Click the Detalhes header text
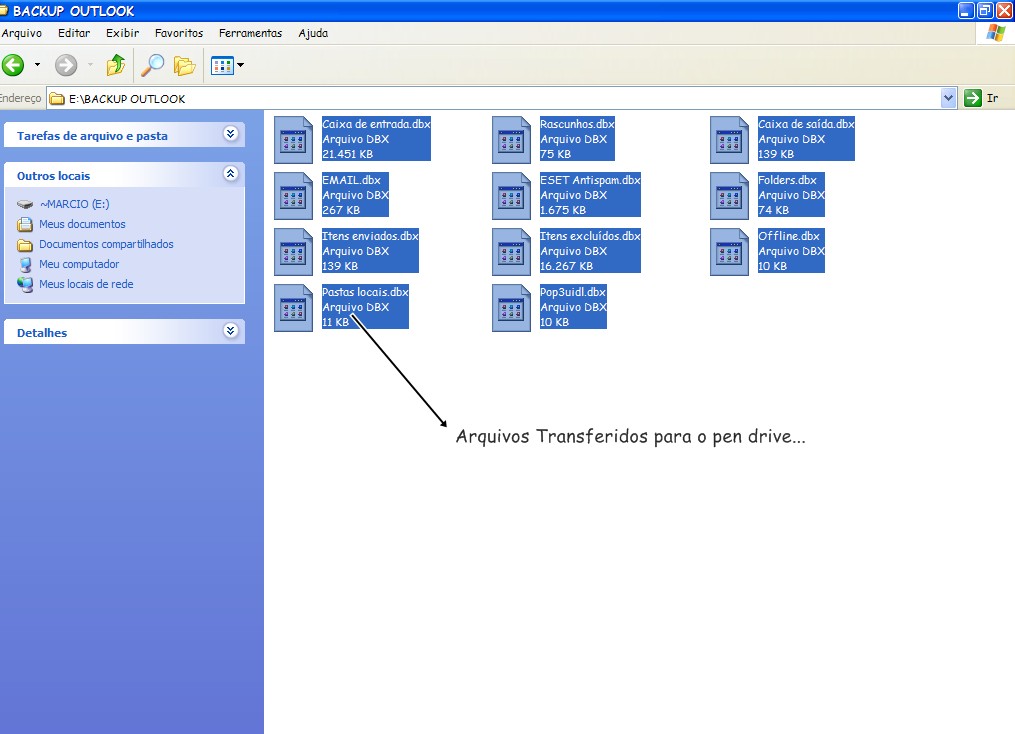Image resolution: width=1015 pixels, height=734 pixels. (41, 333)
